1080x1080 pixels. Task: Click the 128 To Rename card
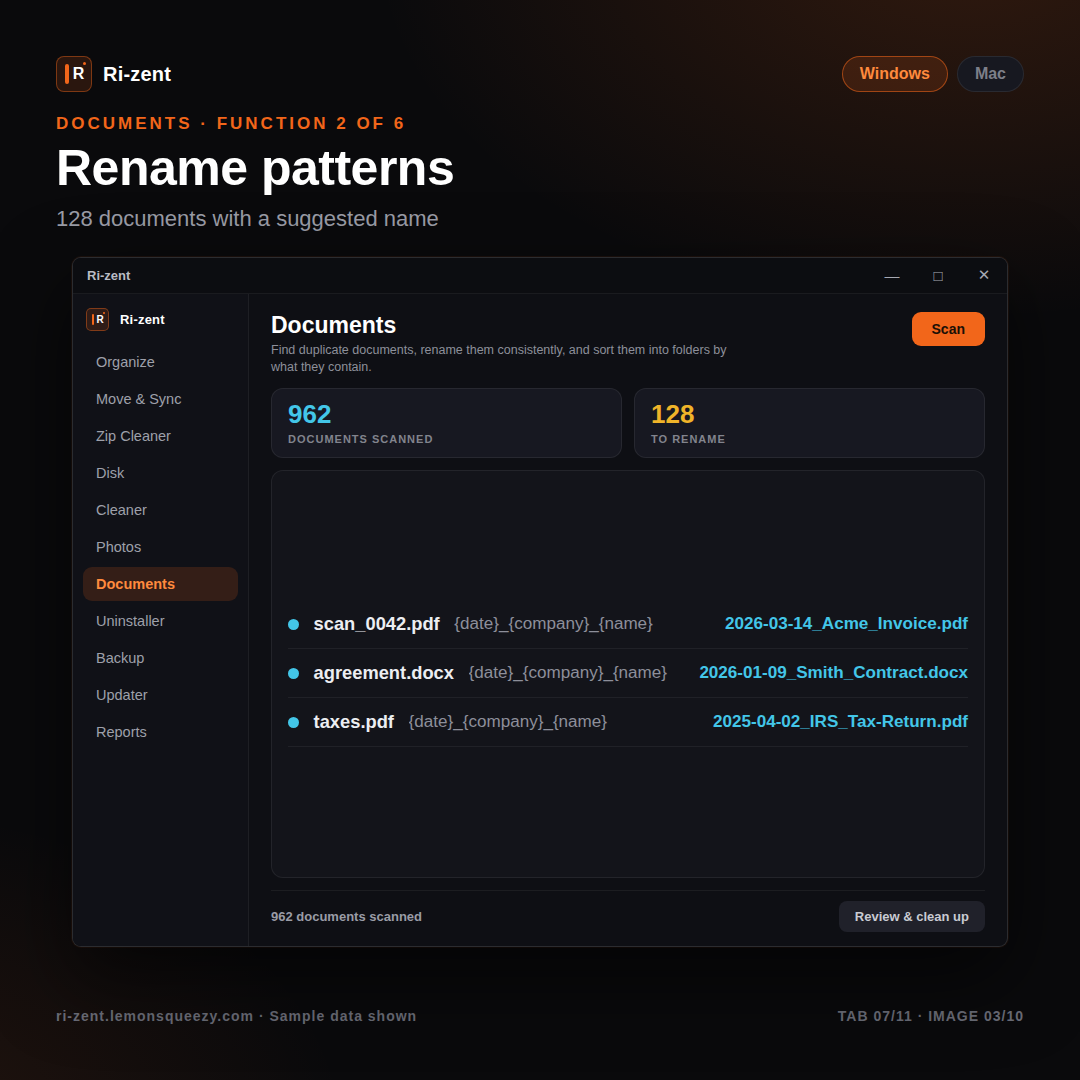pos(809,423)
